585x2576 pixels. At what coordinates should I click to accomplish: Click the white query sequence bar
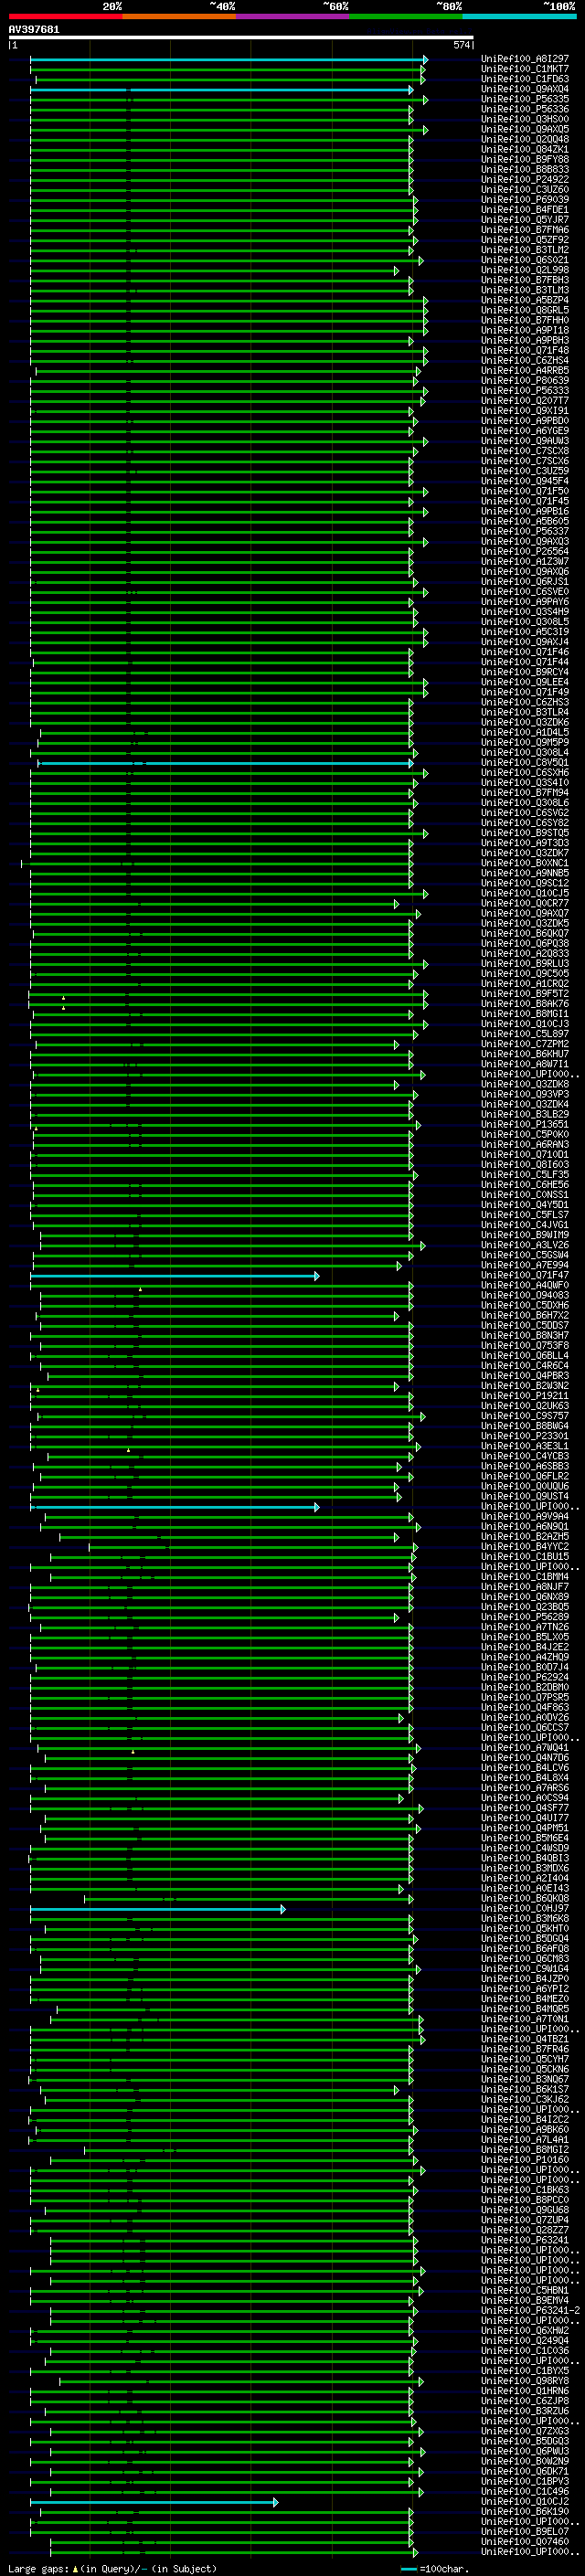(x=241, y=37)
